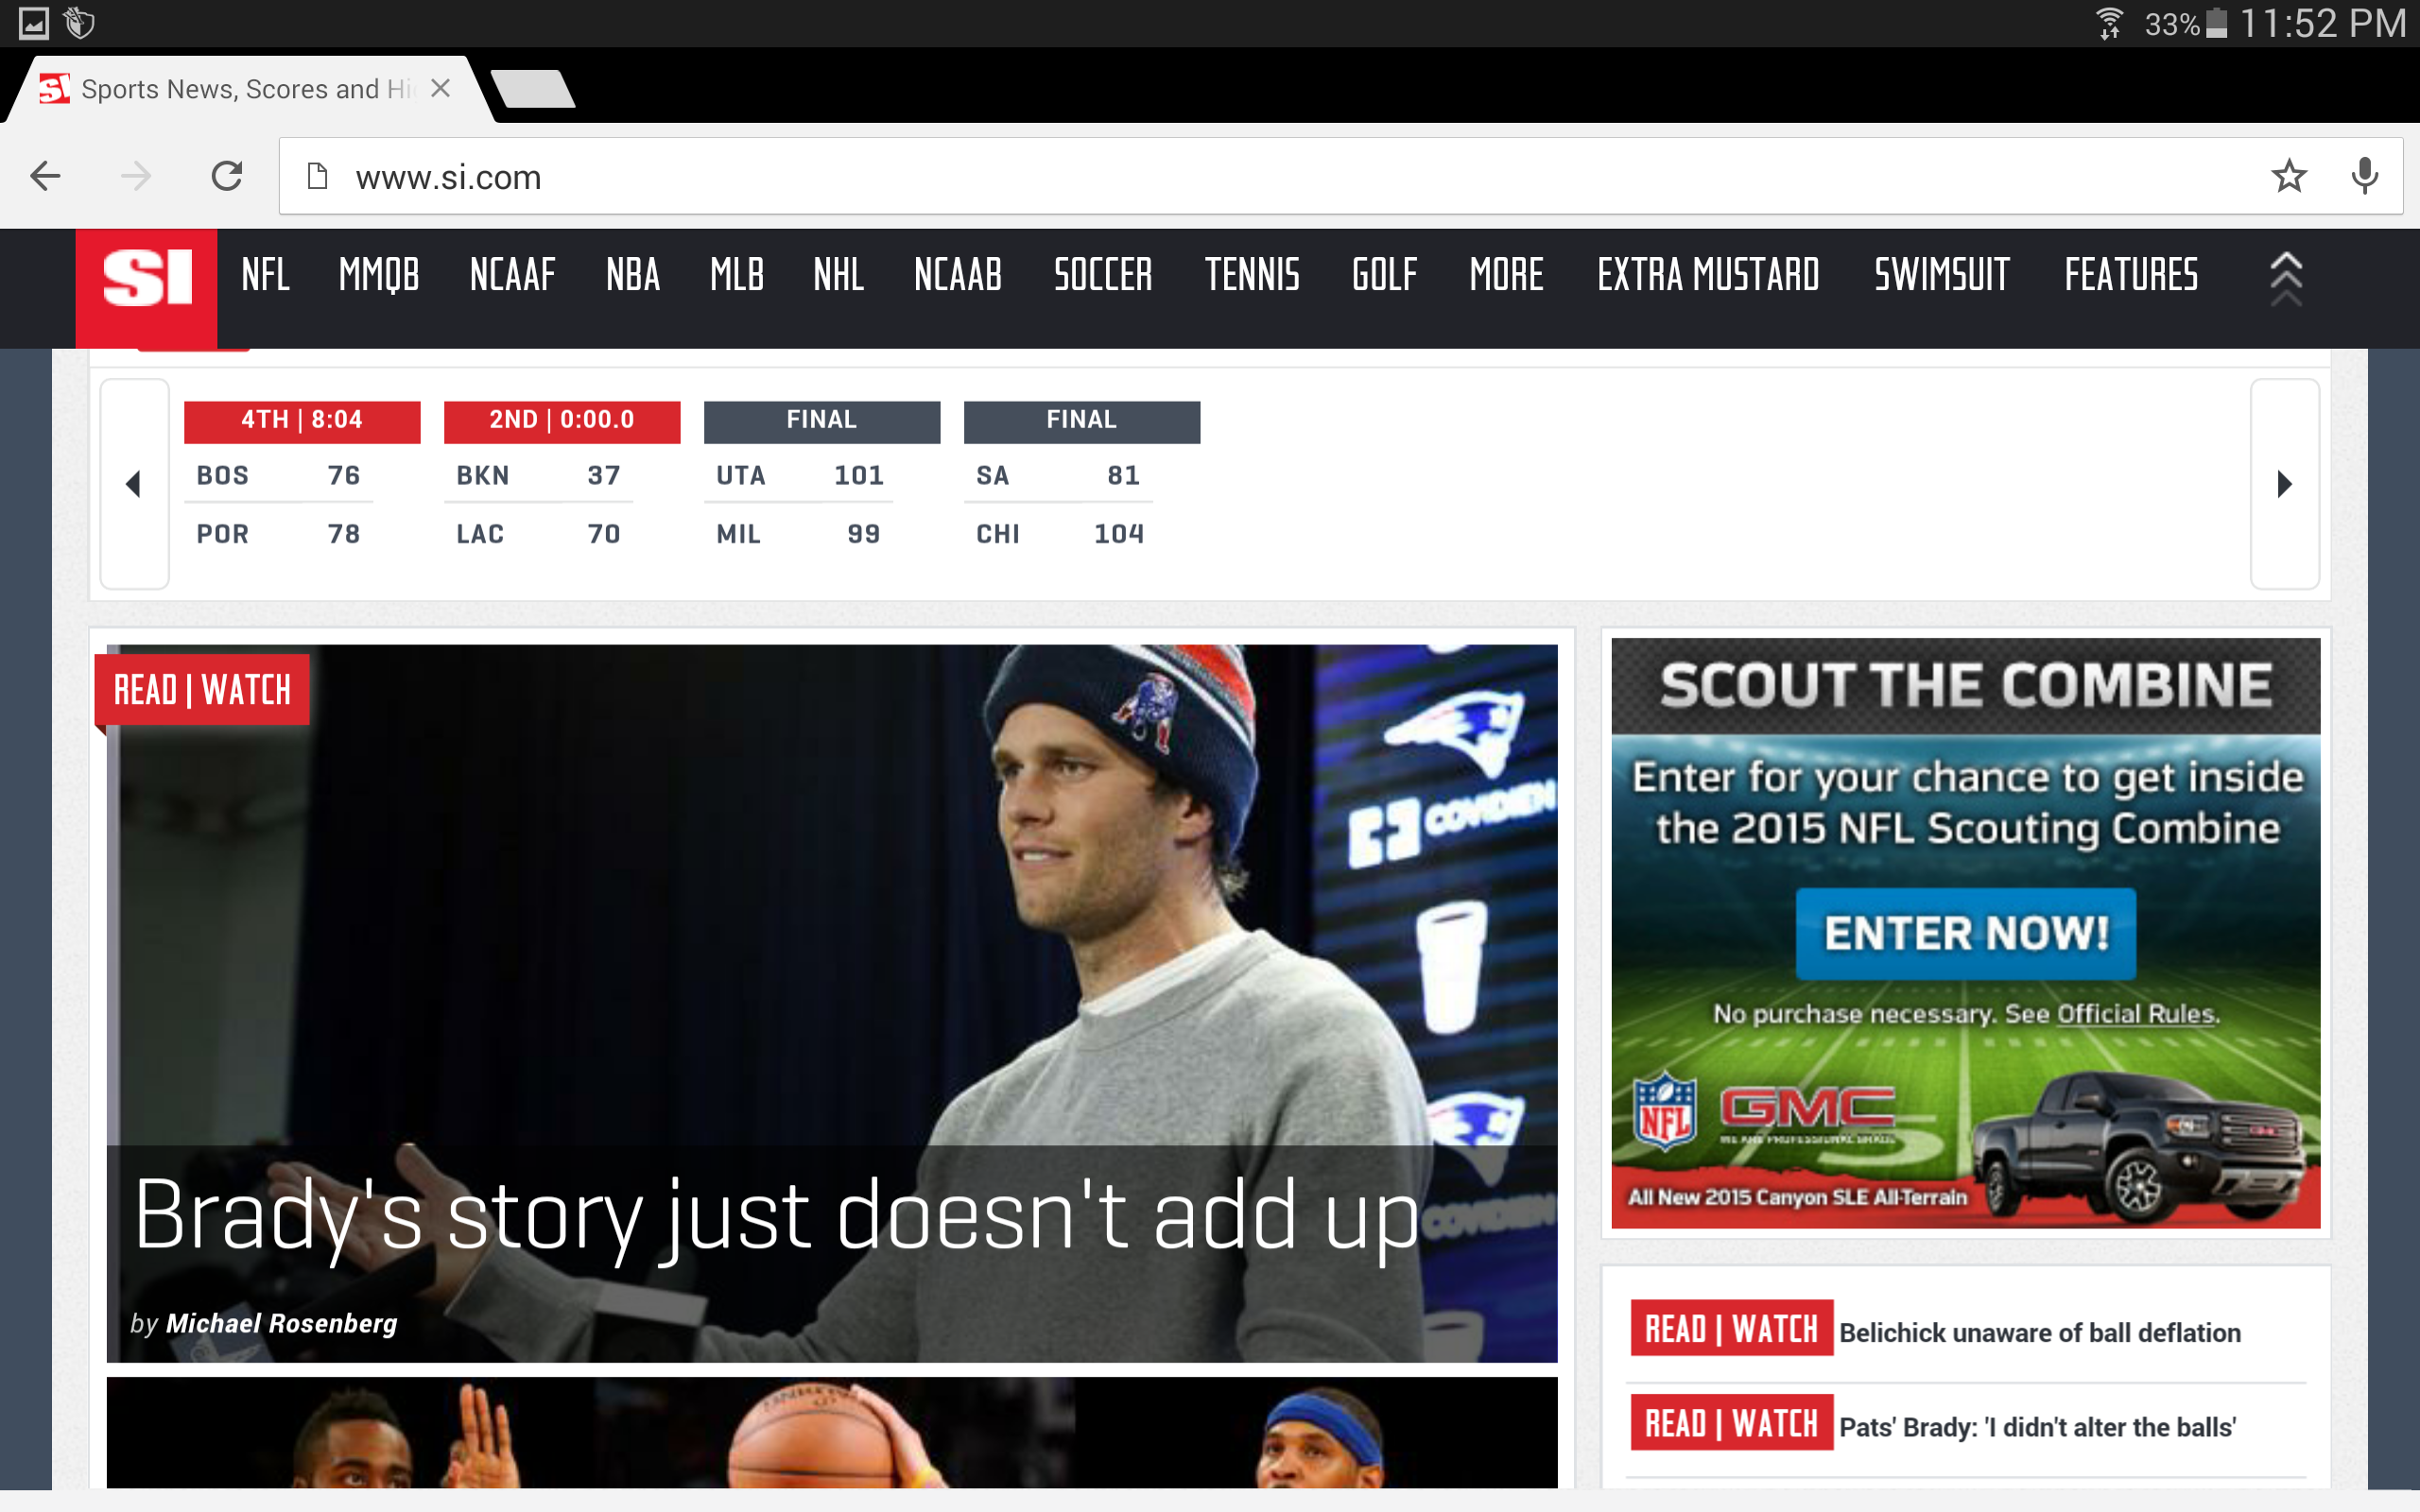This screenshot has height=1512, width=2420.
Task: Open the MORE menu
Action: pyautogui.click(x=1506, y=275)
